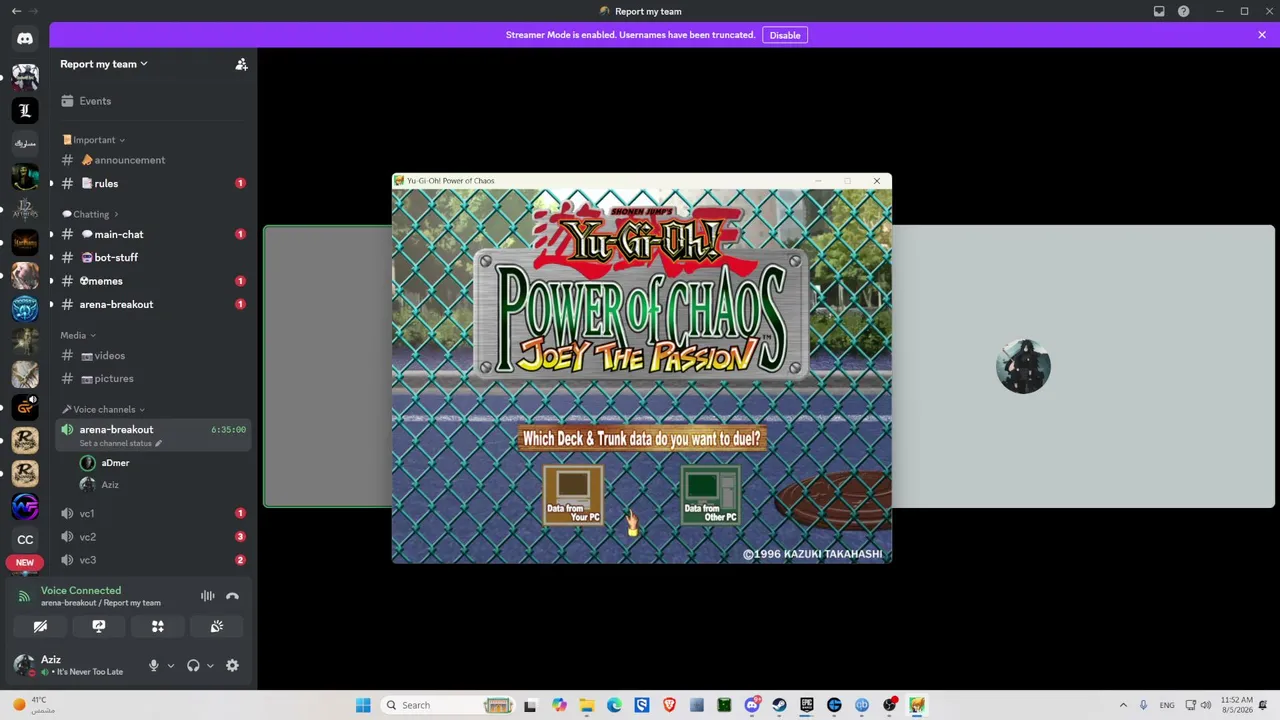Open the GR server icon
1280x720 pixels.
tap(25, 407)
